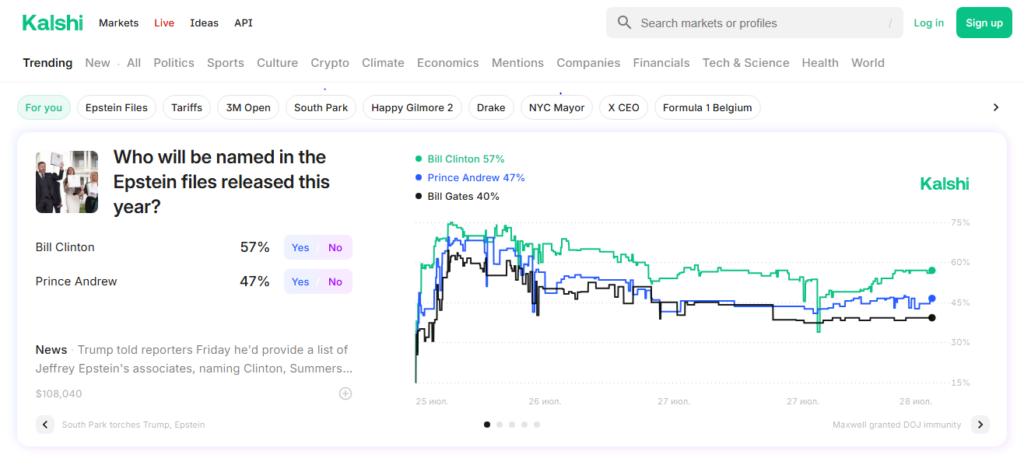1024x458 pixels.
Task: Select the 3M Open chip
Action: (x=248, y=107)
